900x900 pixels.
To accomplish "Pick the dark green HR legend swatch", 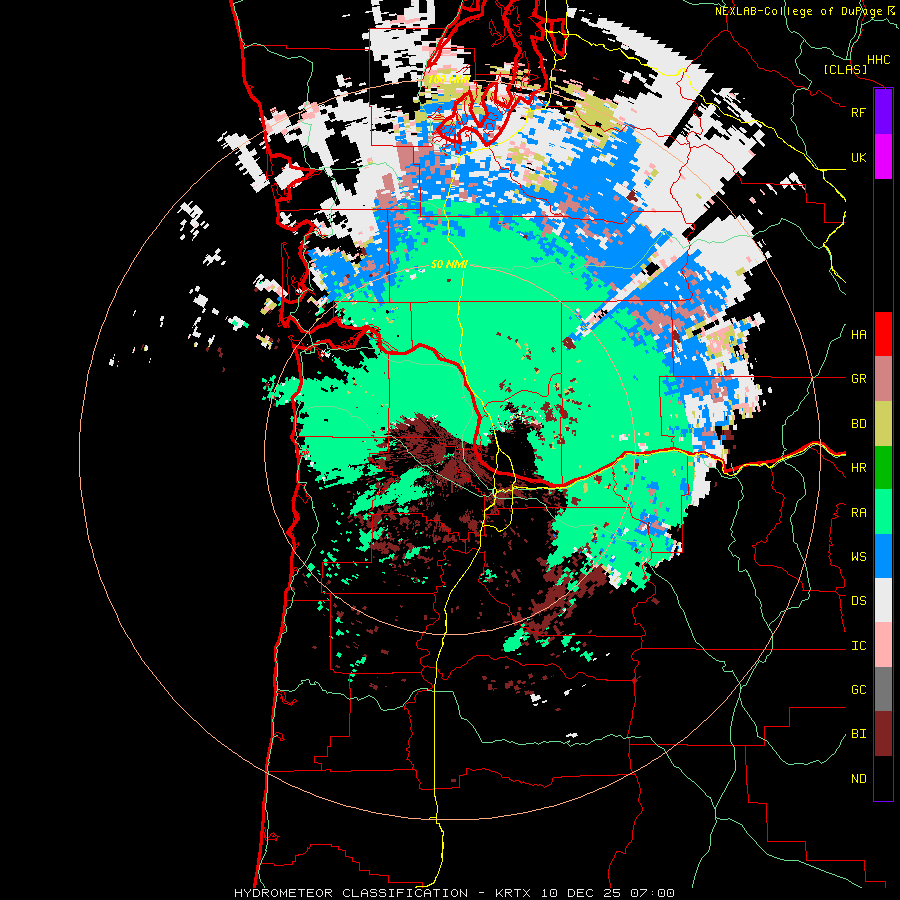I will tap(883, 467).
